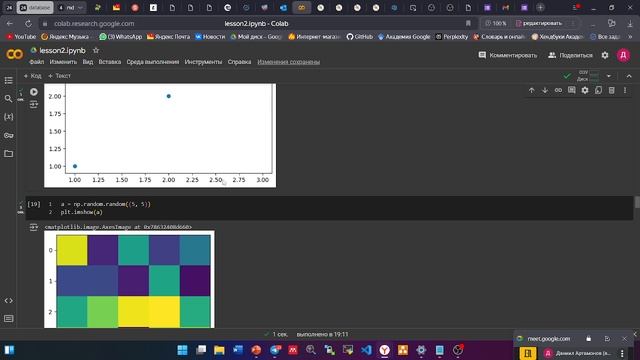Click the Изменения сохранены link

[289, 62]
